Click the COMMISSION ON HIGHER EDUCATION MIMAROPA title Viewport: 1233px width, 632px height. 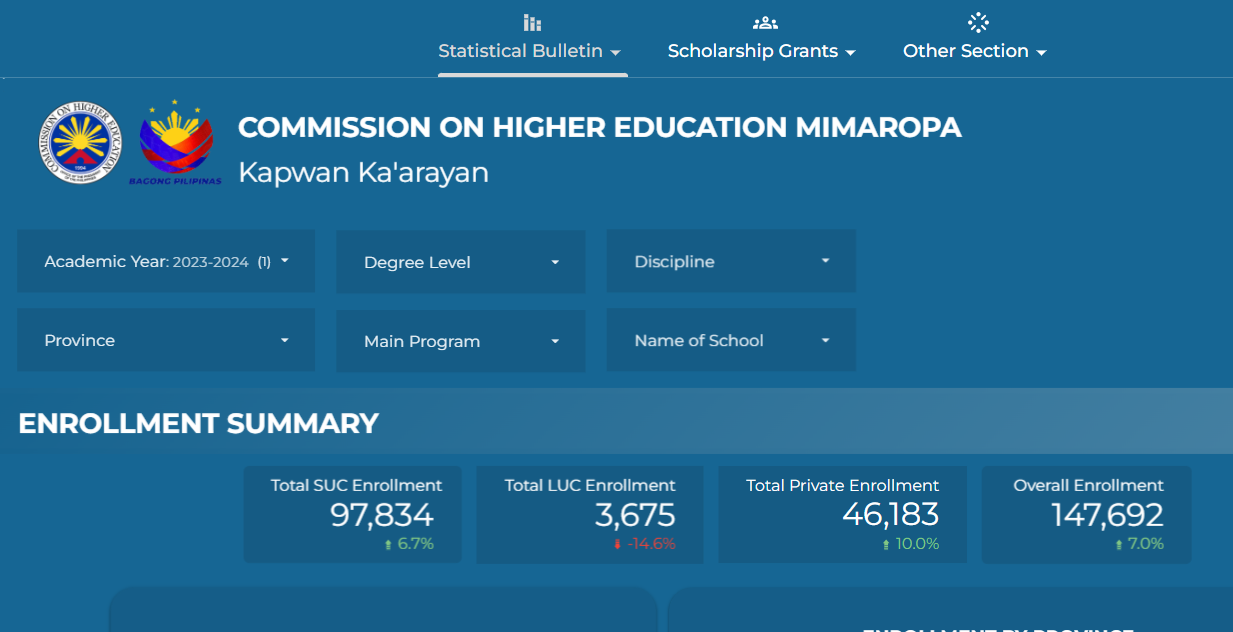[x=600, y=127]
